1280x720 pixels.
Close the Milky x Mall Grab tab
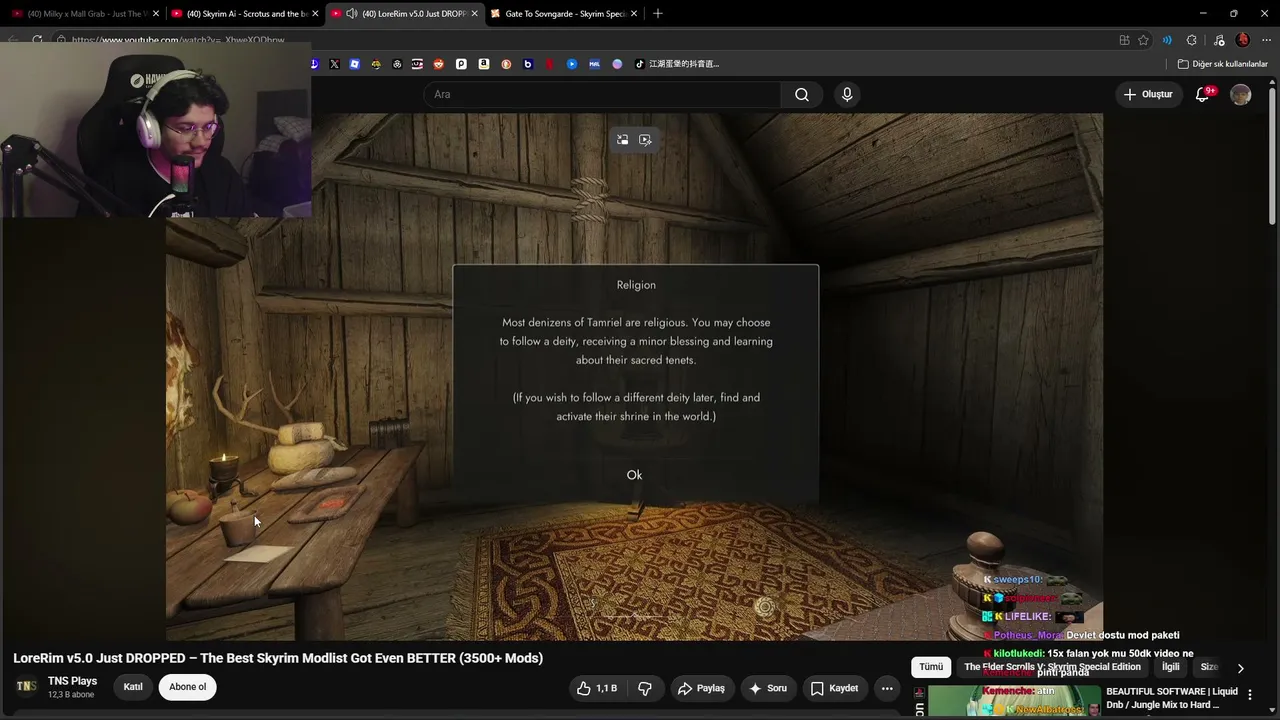click(156, 14)
